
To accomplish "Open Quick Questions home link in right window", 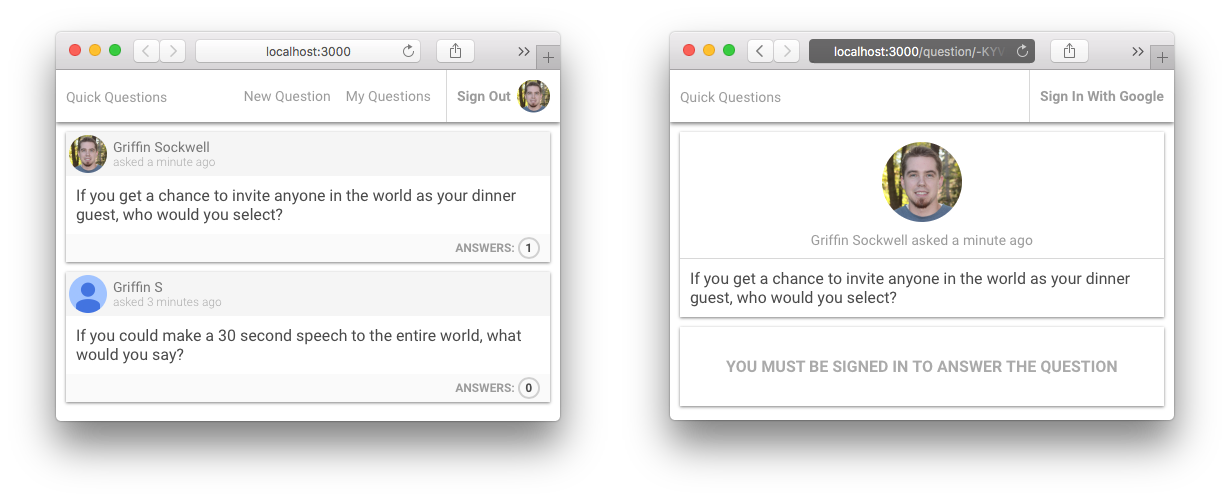I will point(731,97).
